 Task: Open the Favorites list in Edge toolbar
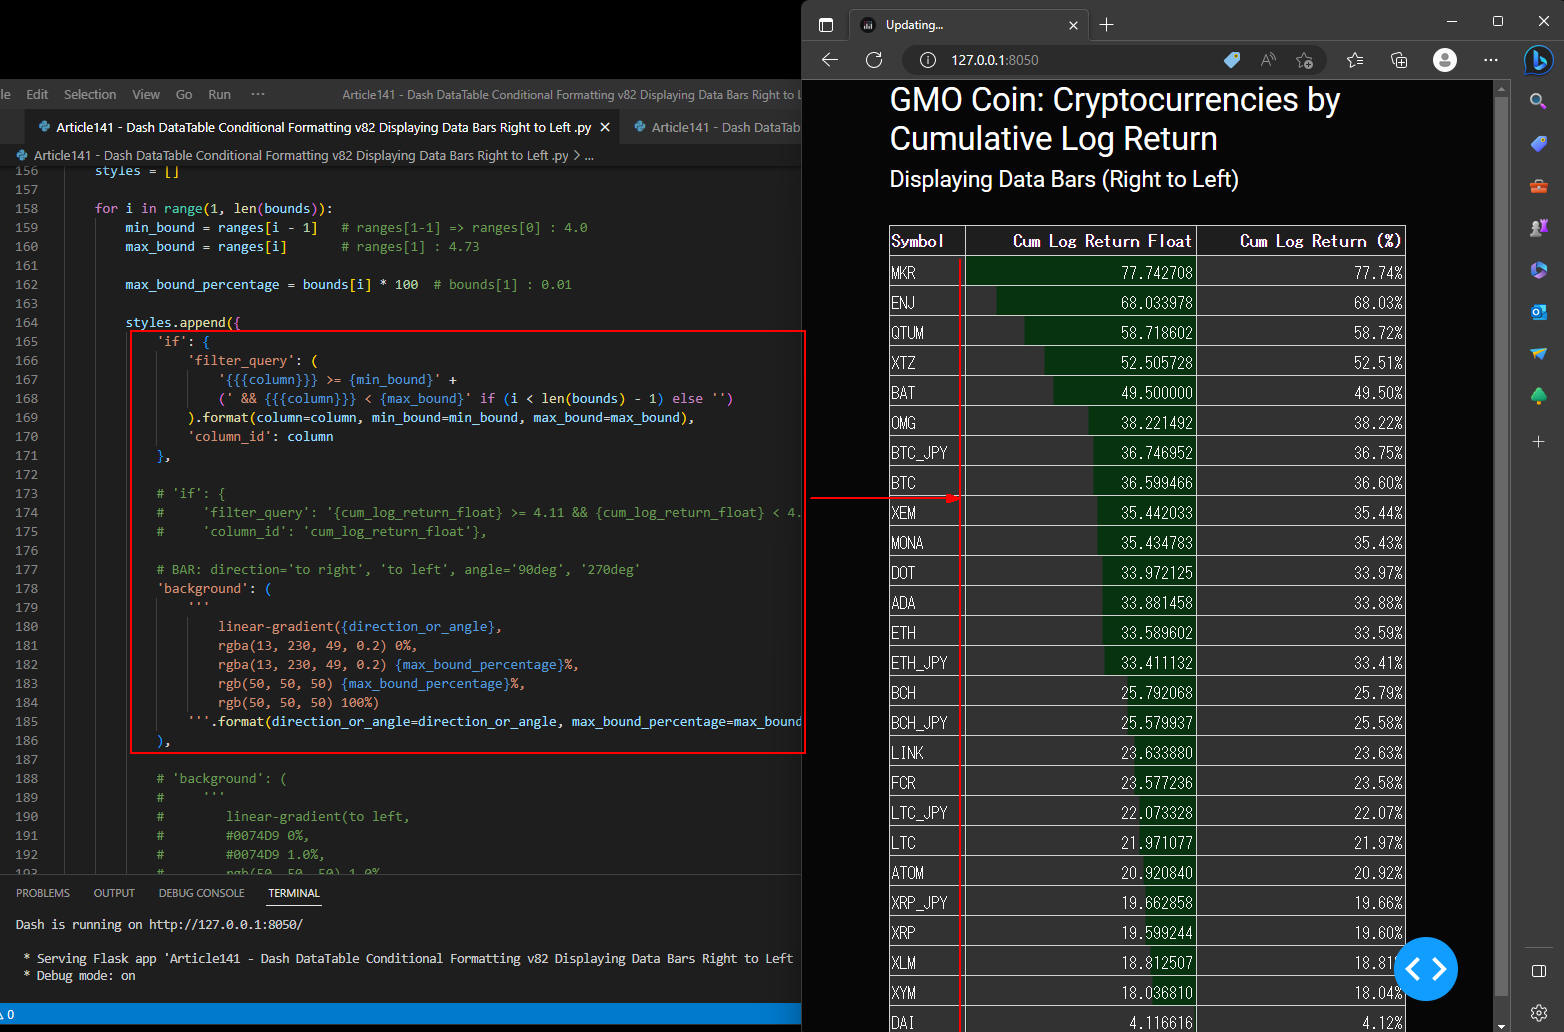[1355, 60]
